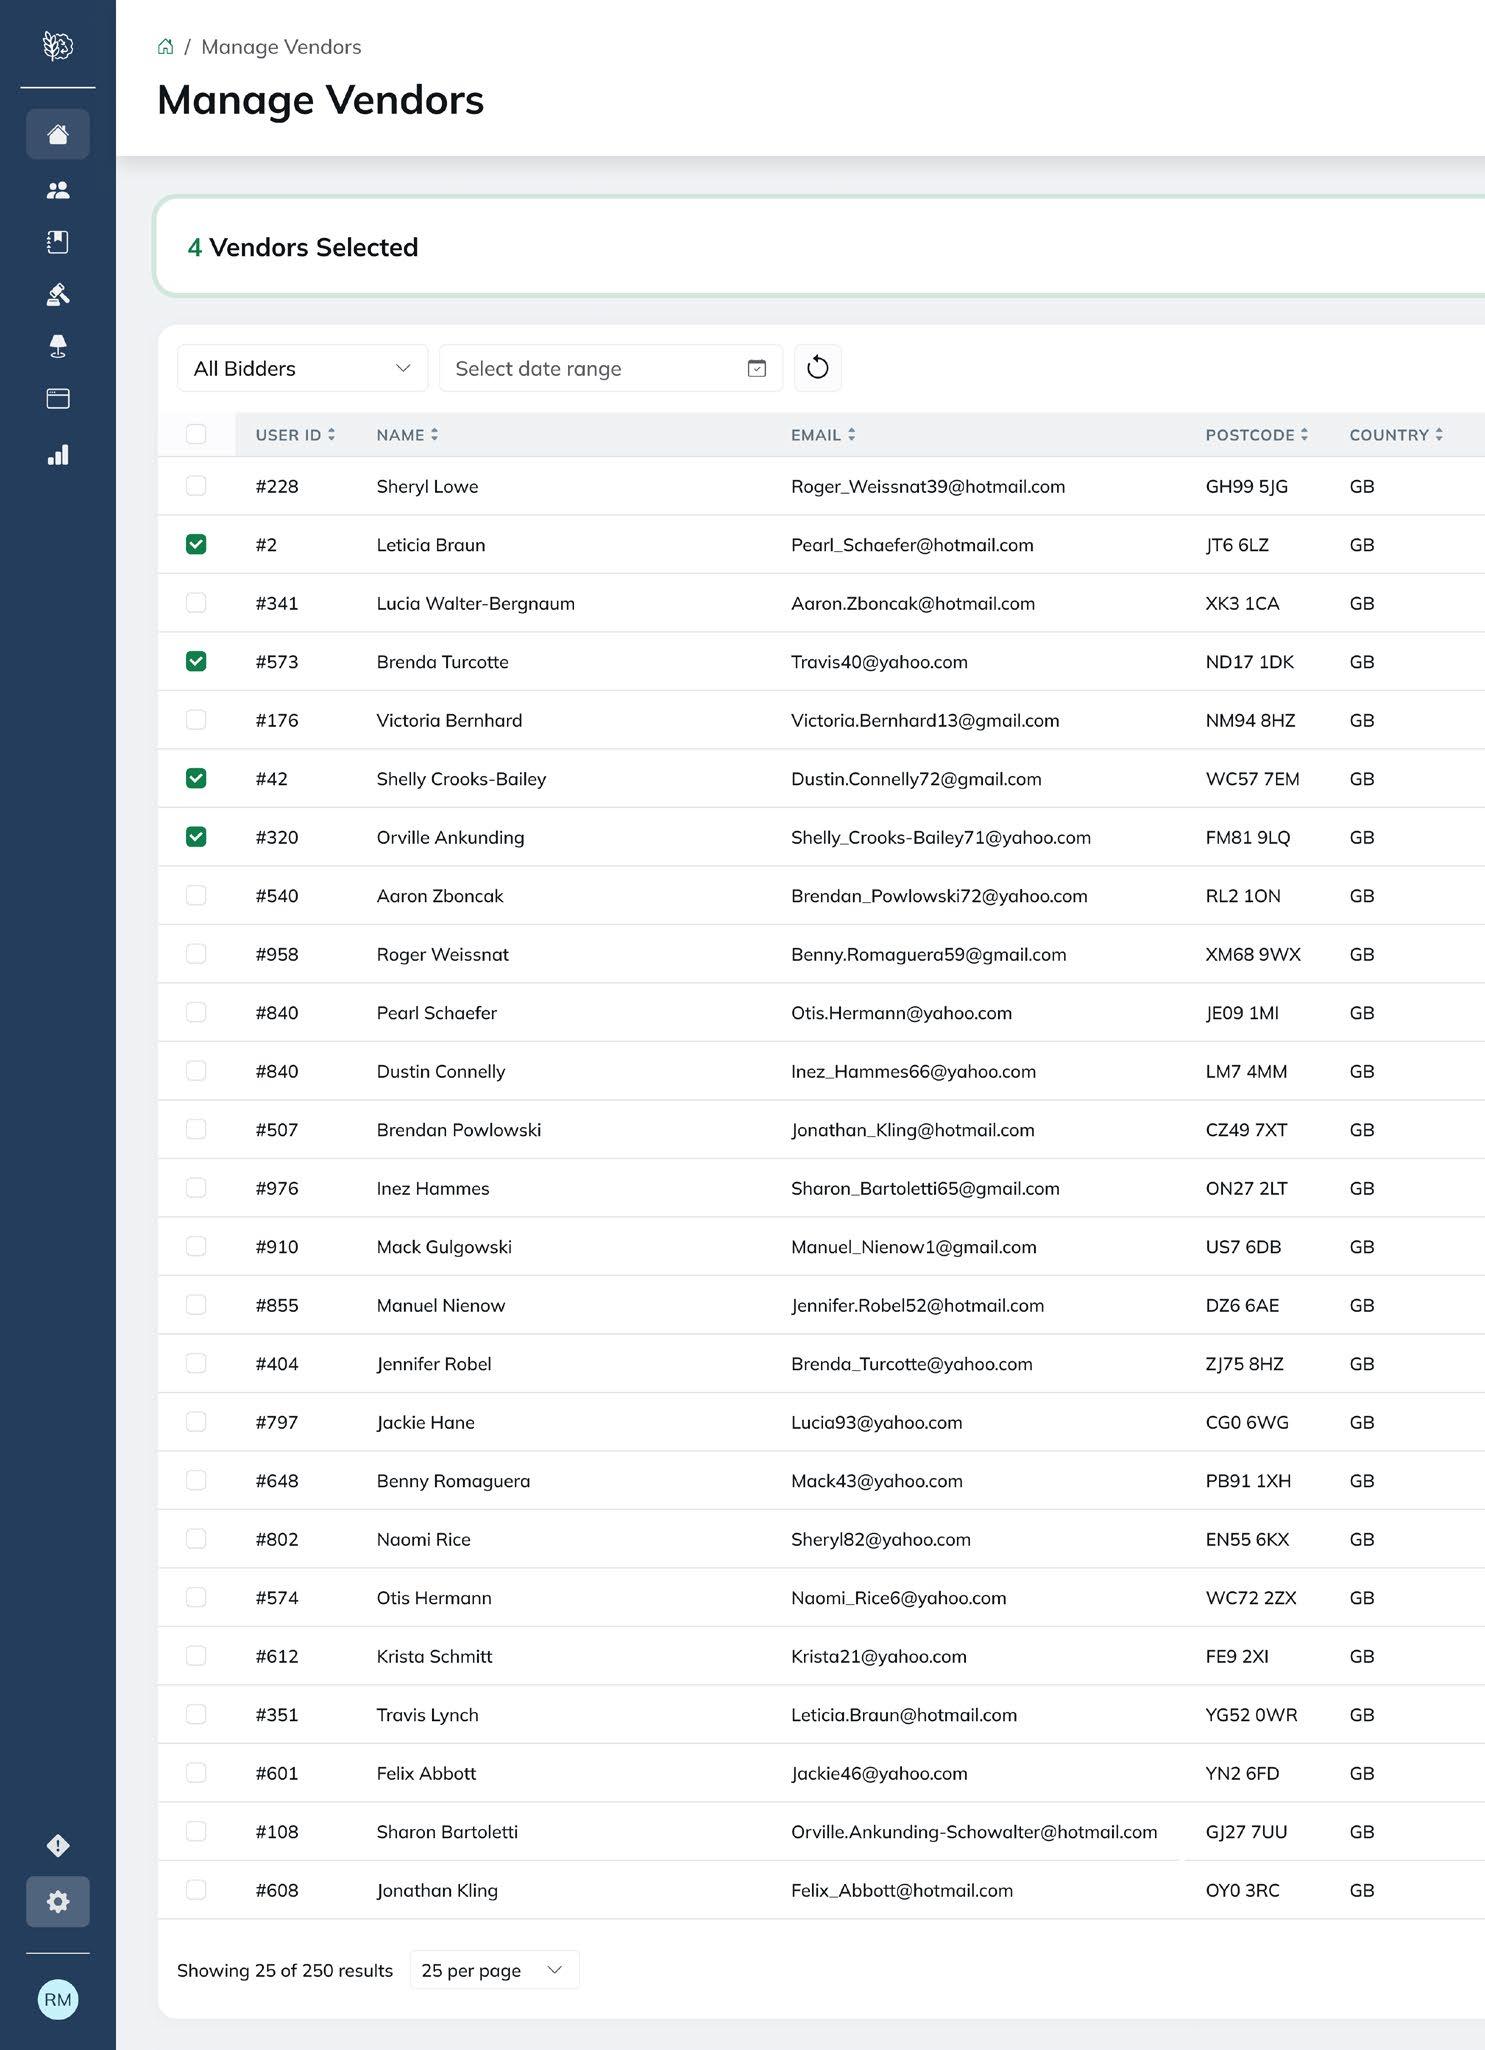
Task: Sort by the POSTCODE column arrows
Action: tap(1304, 434)
